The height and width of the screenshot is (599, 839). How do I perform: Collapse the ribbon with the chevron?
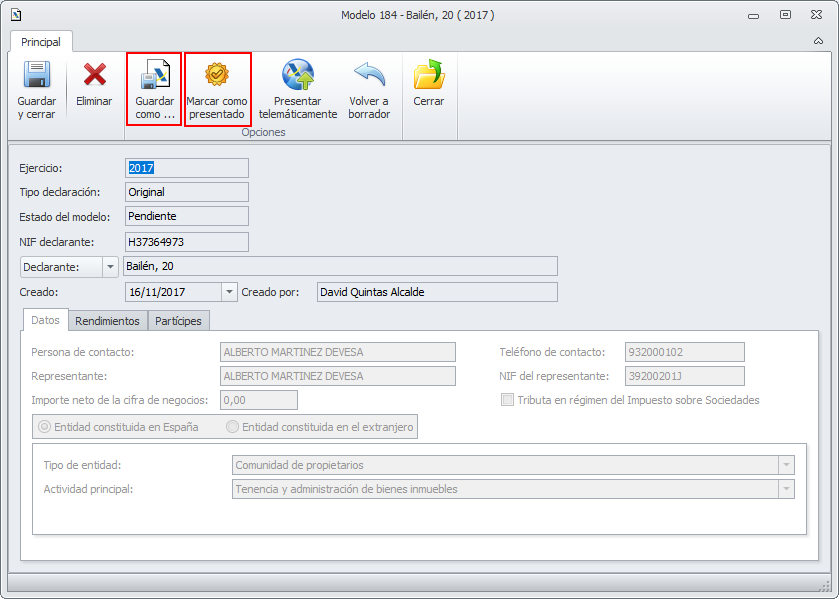818,41
